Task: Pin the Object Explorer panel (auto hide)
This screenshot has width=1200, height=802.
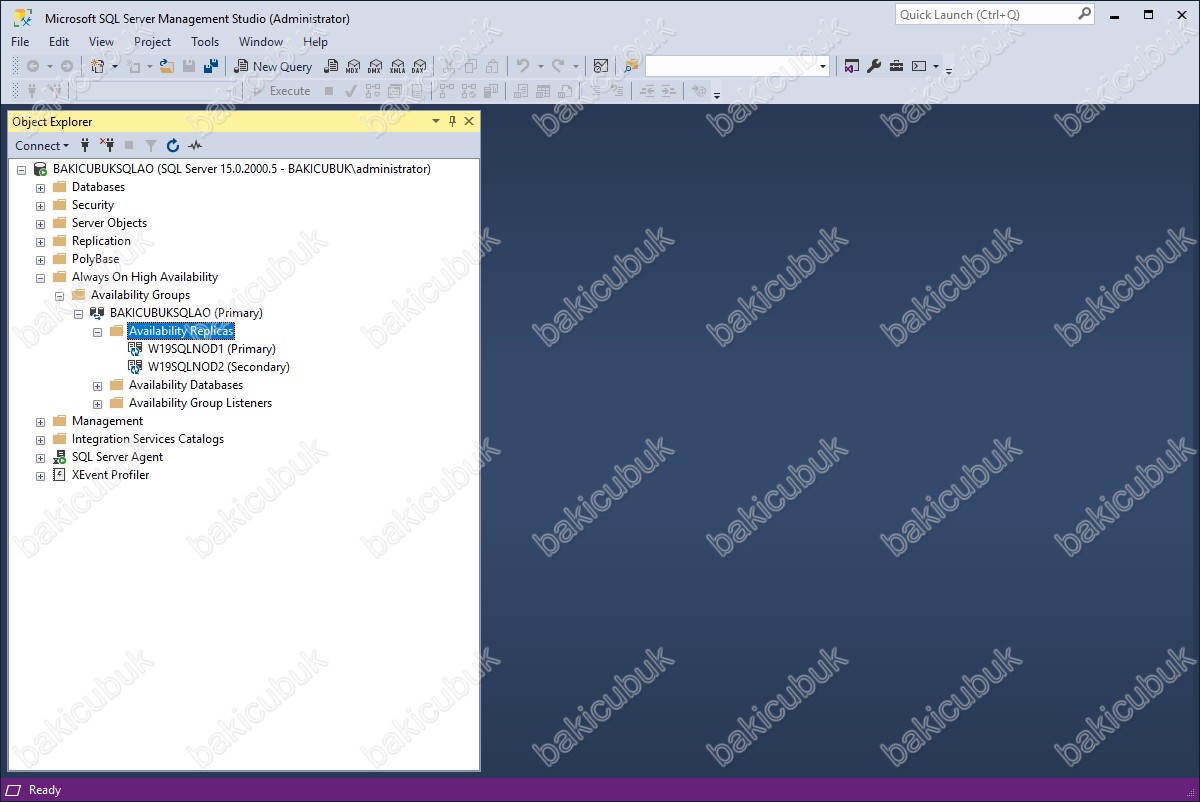Action: tap(452, 121)
